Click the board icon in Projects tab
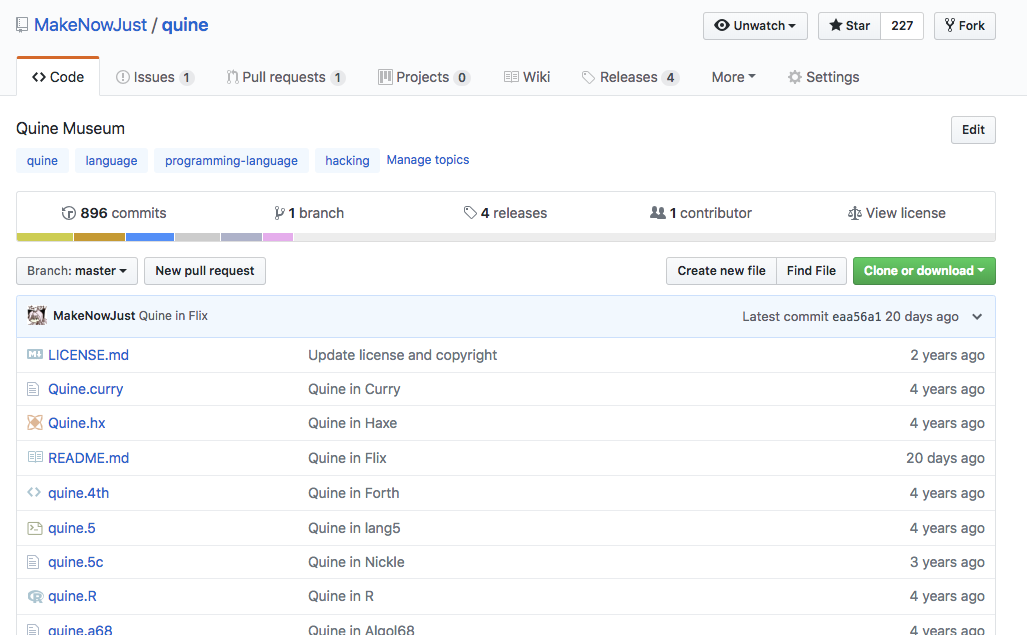This screenshot has width=1027, height=635. point(385,77)
